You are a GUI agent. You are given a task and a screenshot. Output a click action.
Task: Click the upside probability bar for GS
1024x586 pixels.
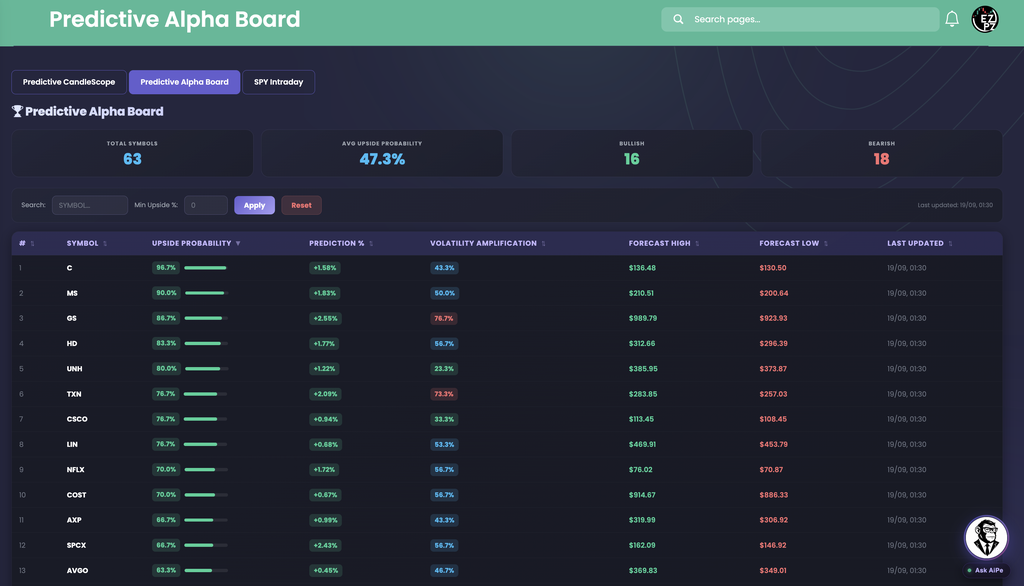(206, 318)
